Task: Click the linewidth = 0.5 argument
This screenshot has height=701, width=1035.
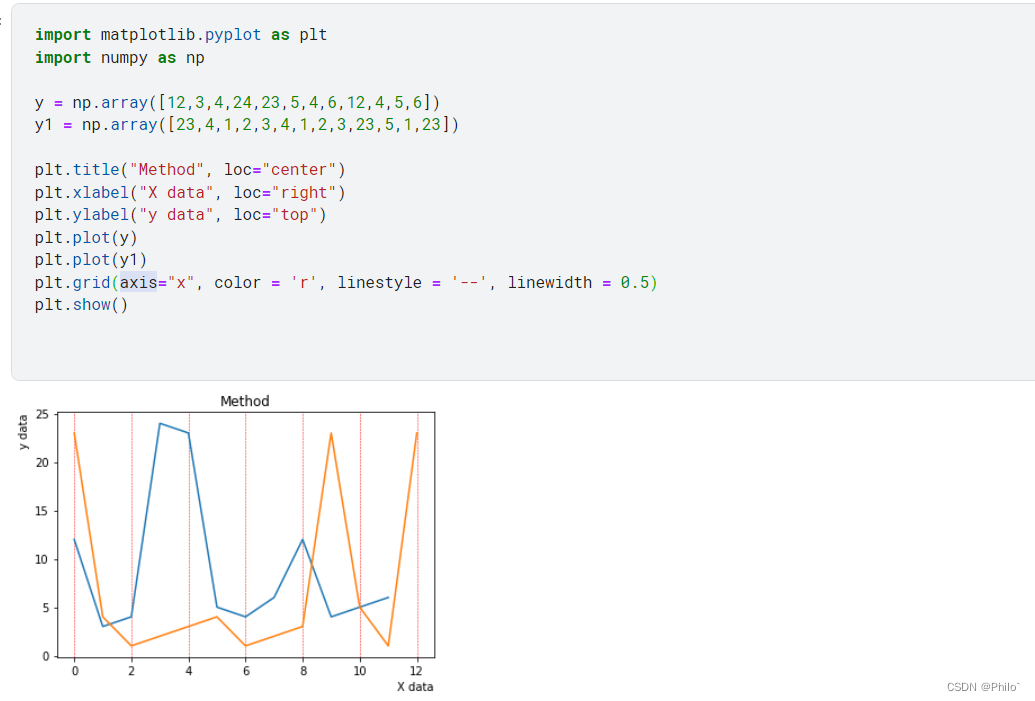Action: click(578, 283)
